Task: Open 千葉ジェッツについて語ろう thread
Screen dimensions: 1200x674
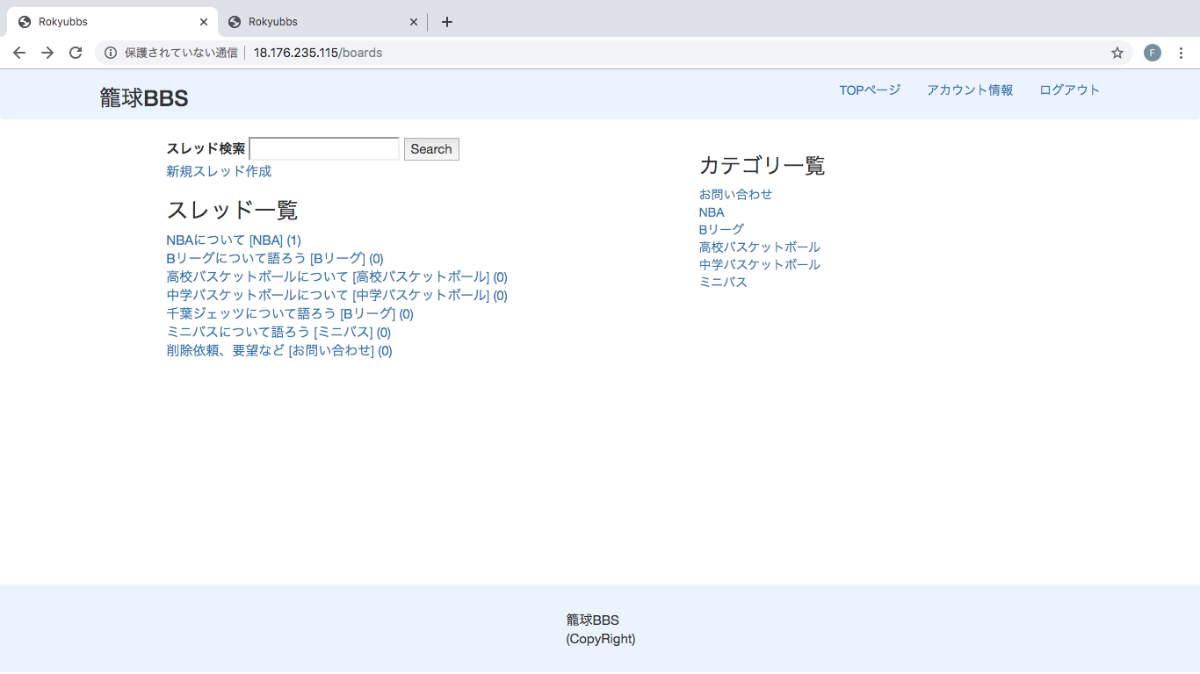Action: (251, 314)
